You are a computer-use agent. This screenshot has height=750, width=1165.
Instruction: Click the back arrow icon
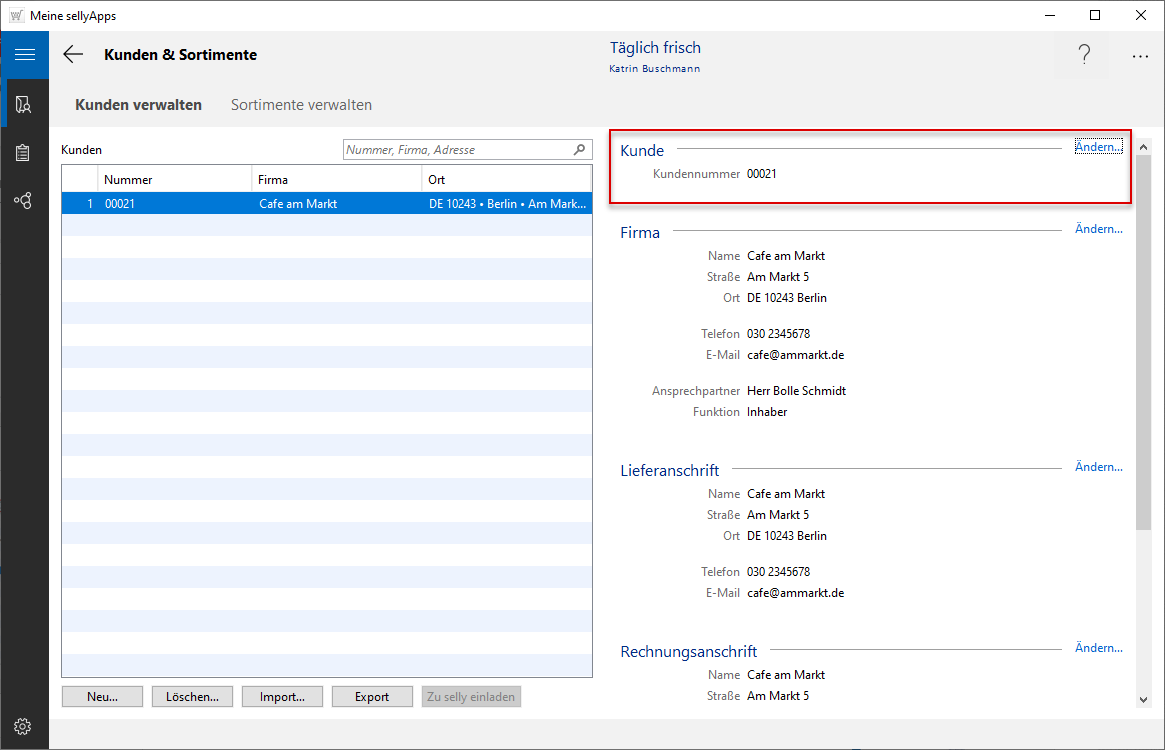(73, 55)
